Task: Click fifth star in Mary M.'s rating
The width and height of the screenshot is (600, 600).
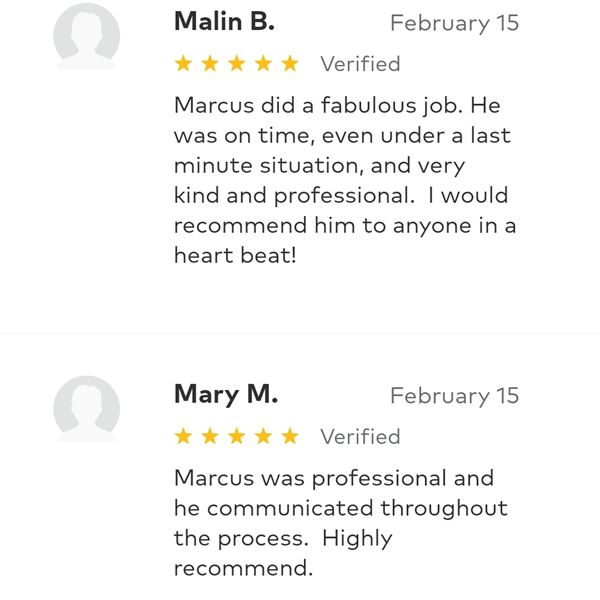Action: [x=290, y=437]
